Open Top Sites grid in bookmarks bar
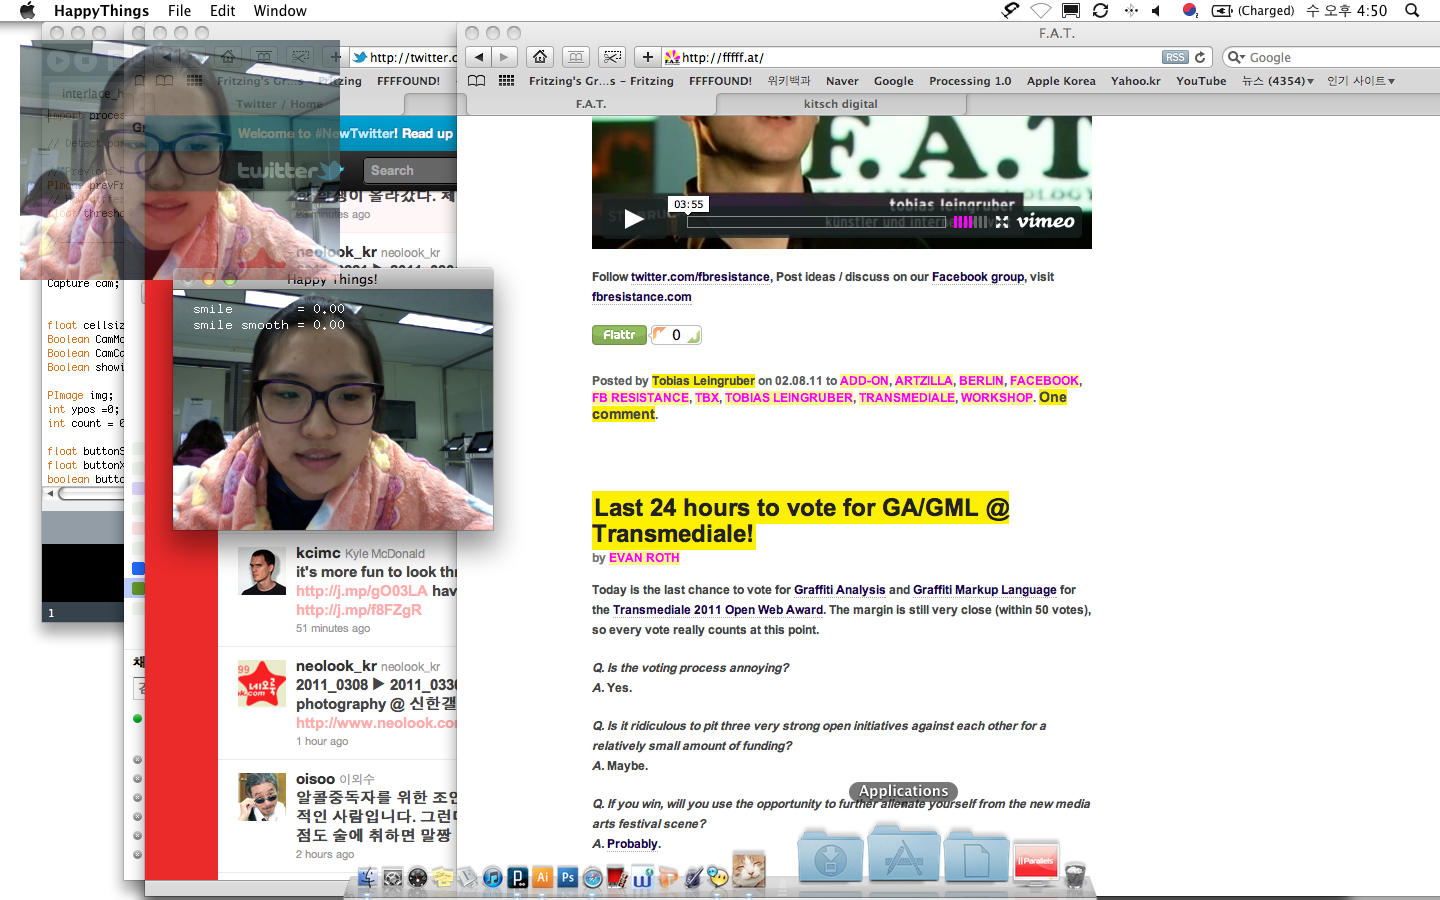Image resolution: width=1440 pixels, height=900 pixels. coord(507,81)
